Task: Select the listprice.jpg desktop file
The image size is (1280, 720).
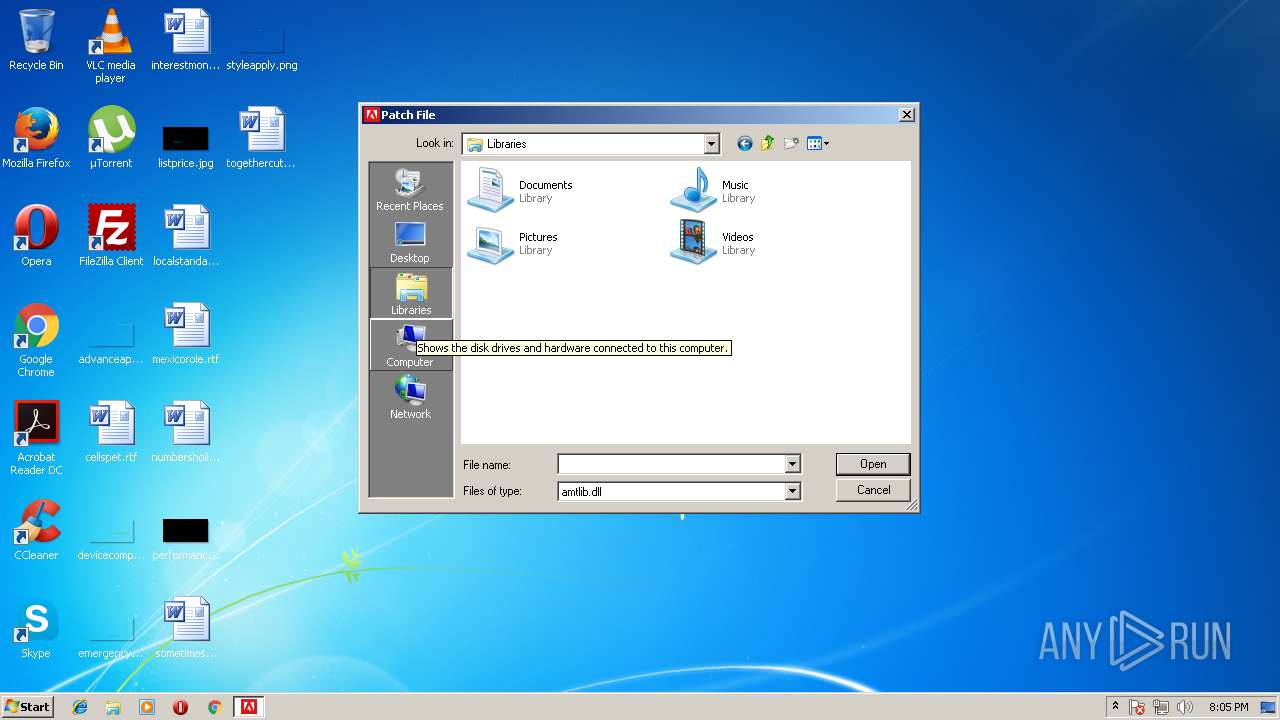Action: point(185,146)
